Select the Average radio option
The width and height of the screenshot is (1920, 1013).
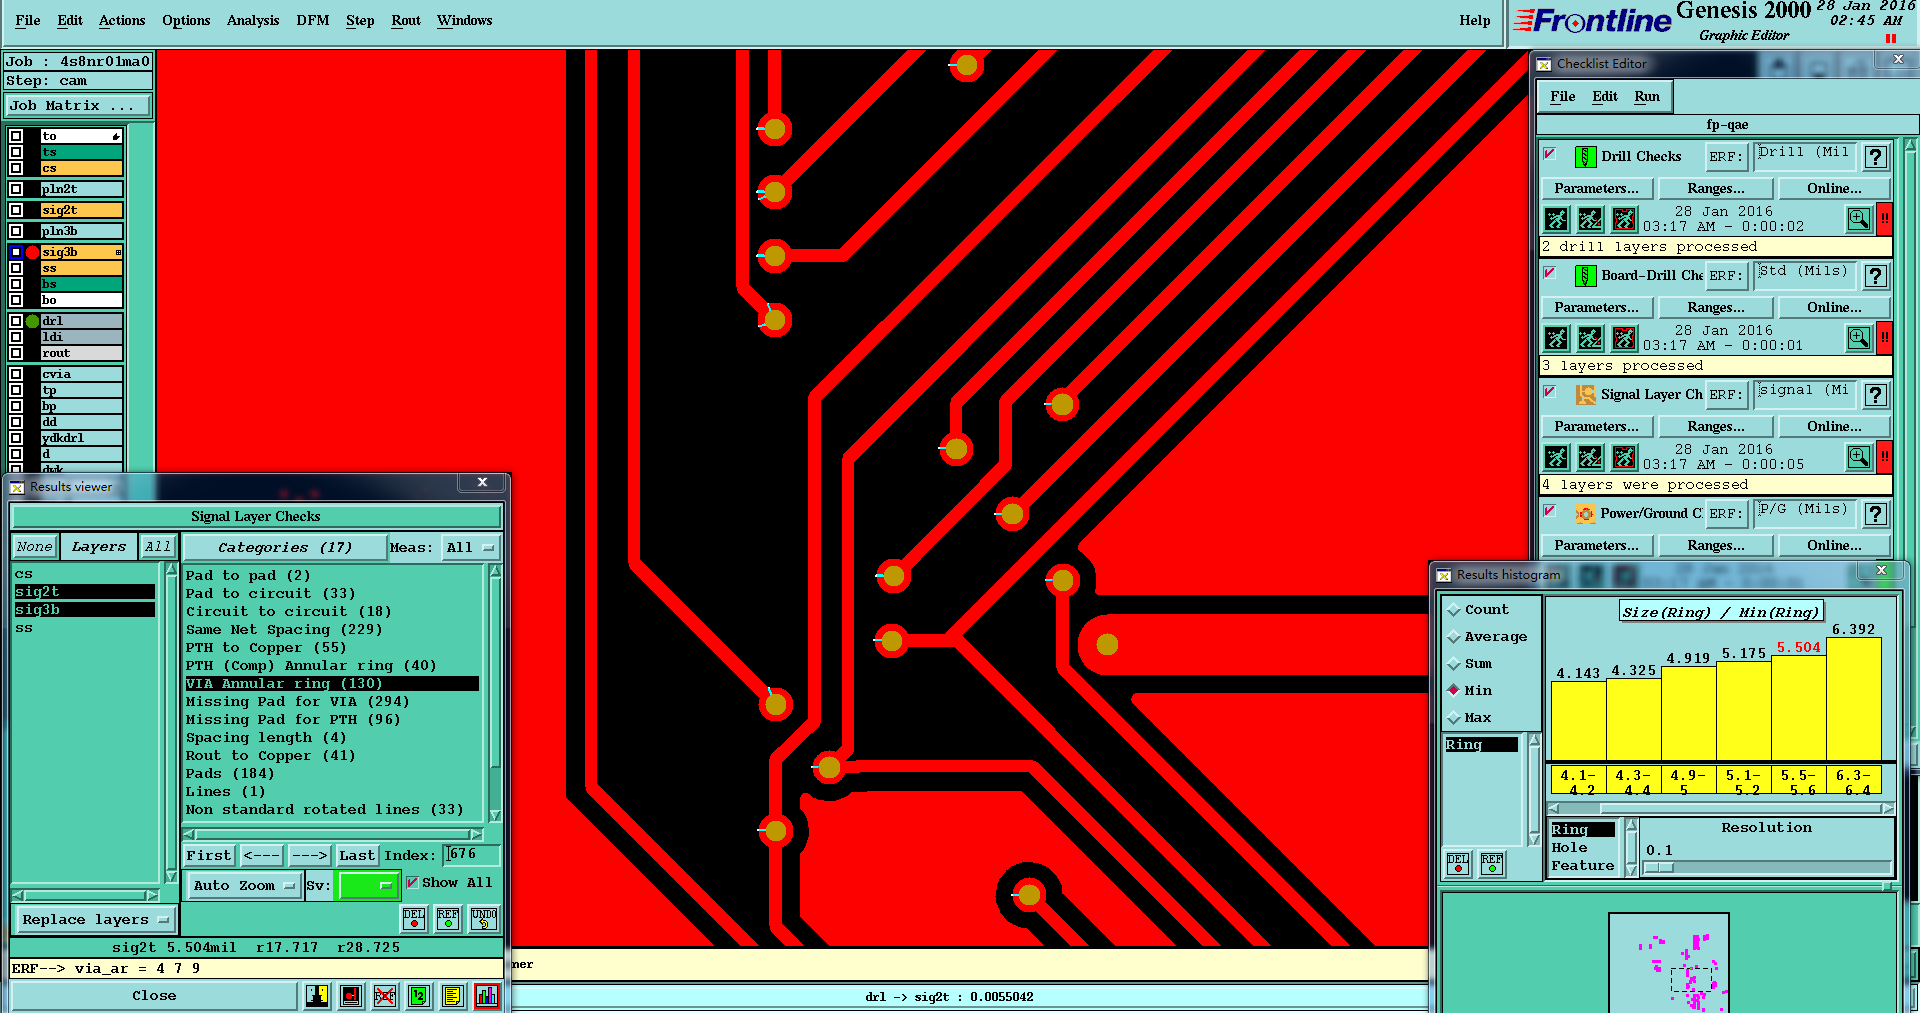point(1454,637)
